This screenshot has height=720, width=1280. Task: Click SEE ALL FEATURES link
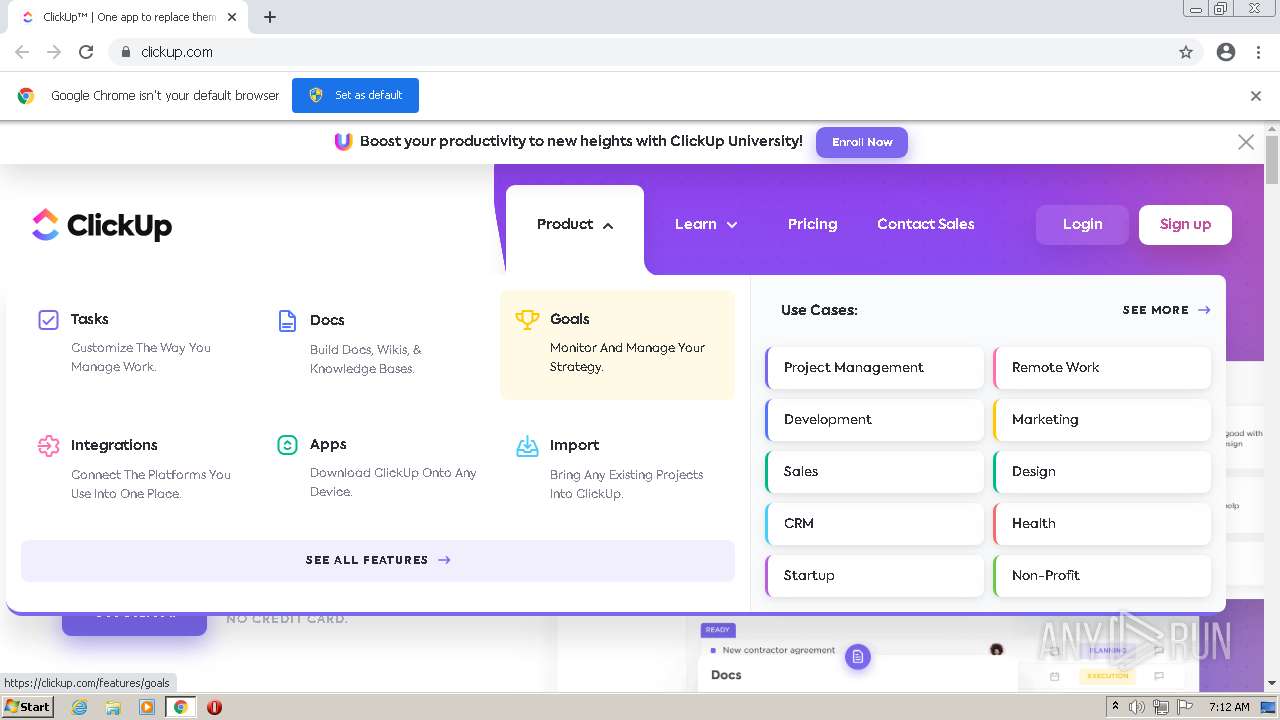tap(378, 560)
